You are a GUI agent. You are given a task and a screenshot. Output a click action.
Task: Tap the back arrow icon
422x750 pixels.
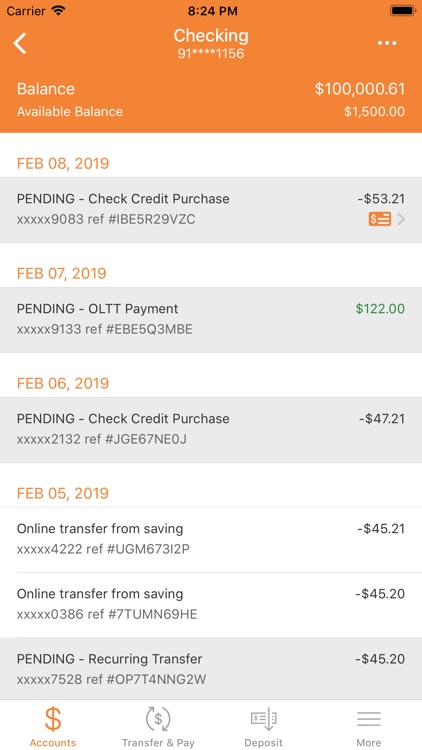(20, 43)
